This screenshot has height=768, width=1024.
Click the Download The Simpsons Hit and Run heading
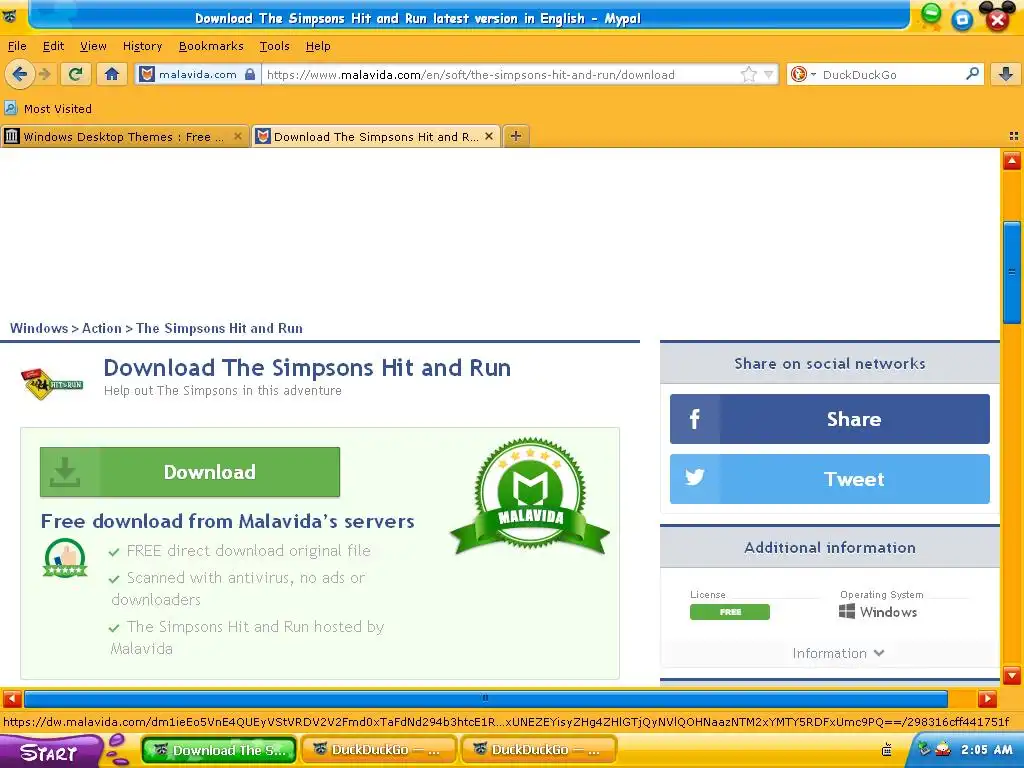click(307, 368)
